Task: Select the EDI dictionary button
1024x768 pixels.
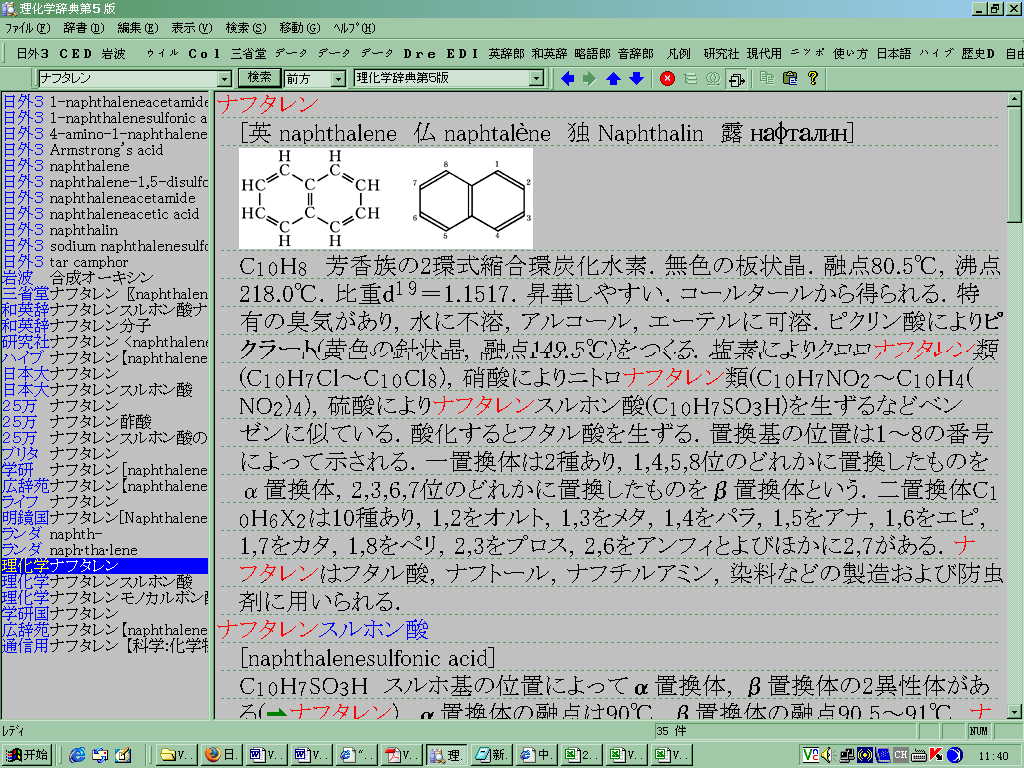Action: (x=462, y=54)
